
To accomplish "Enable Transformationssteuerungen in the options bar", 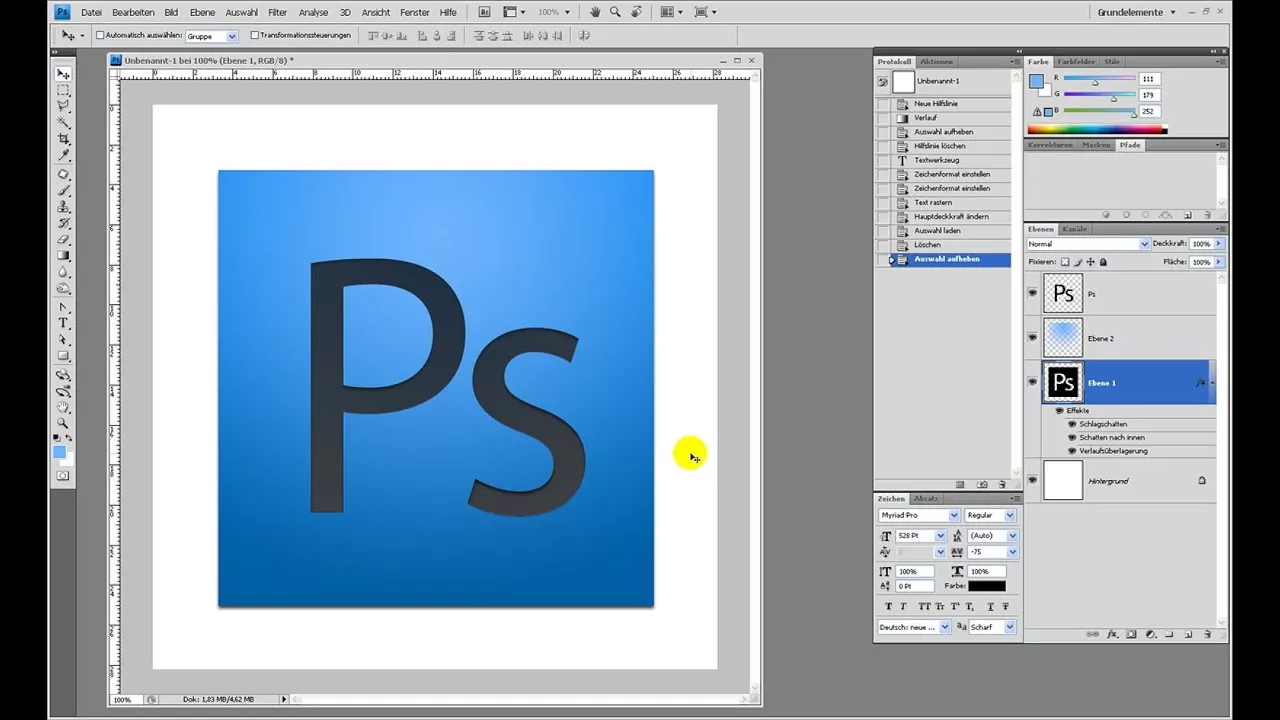I will 253,34.
